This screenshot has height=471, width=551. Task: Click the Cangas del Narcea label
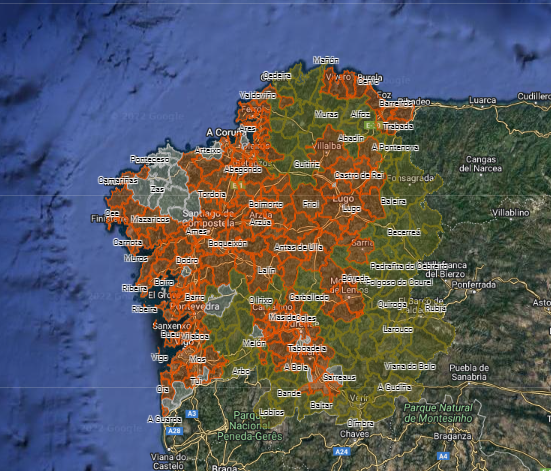click(x=481, y=164)
